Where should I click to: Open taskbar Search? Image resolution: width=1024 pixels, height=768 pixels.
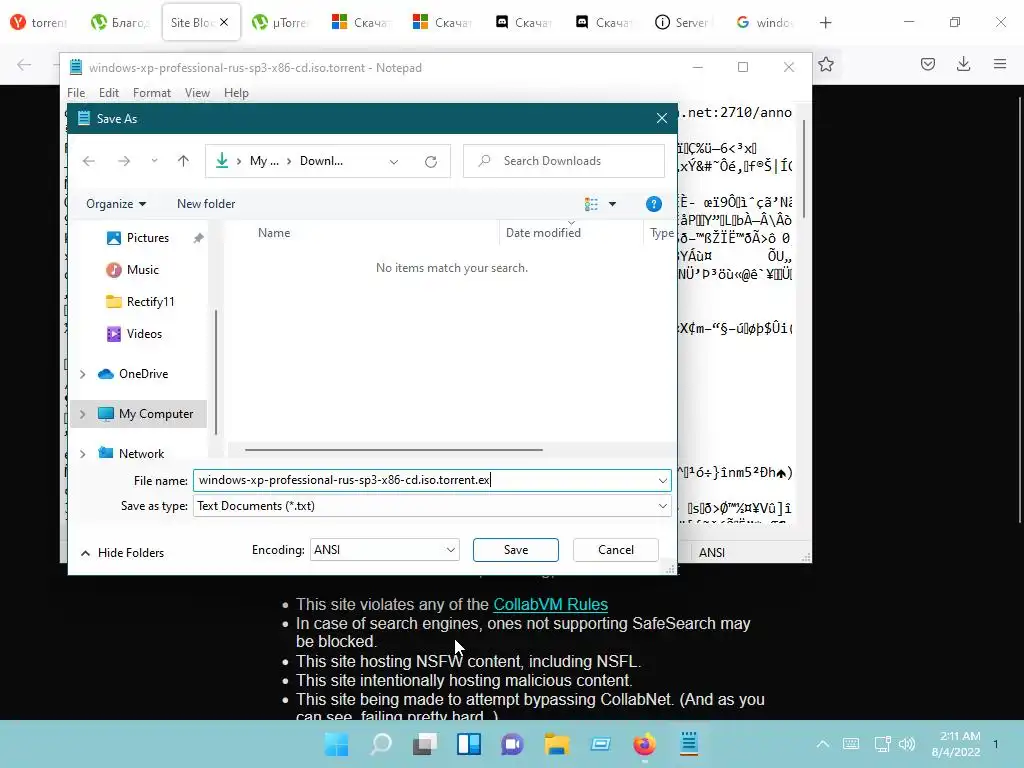click(x=381, y=744)
